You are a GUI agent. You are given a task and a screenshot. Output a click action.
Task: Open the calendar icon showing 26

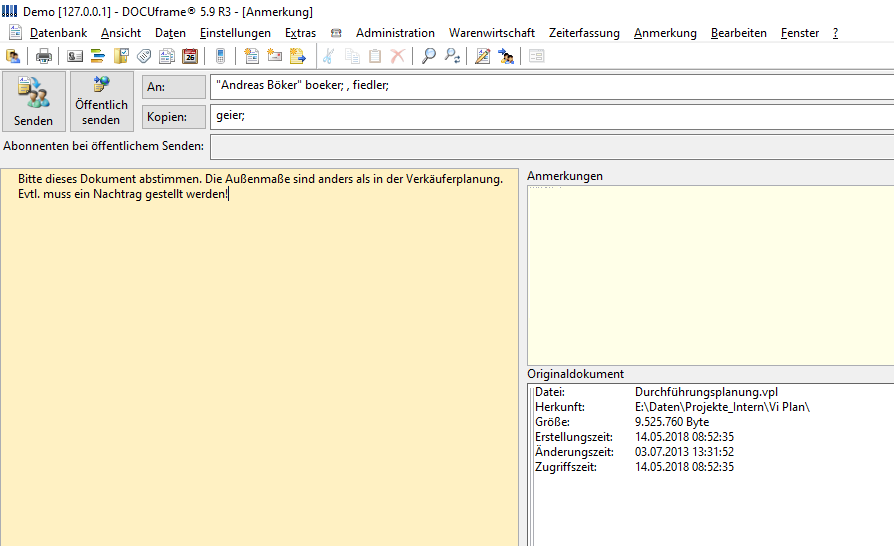[x=190, y=56]
